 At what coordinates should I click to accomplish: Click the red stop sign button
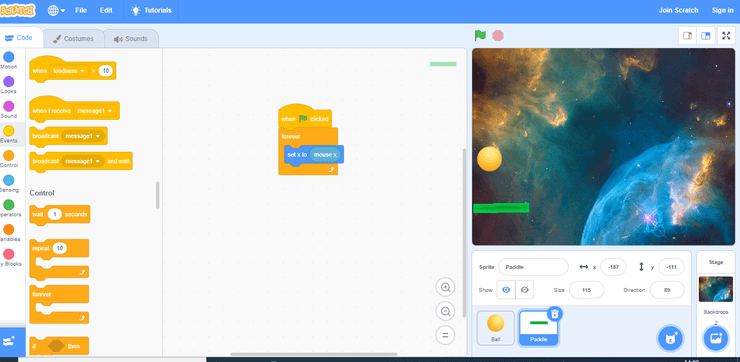(497, 35)
